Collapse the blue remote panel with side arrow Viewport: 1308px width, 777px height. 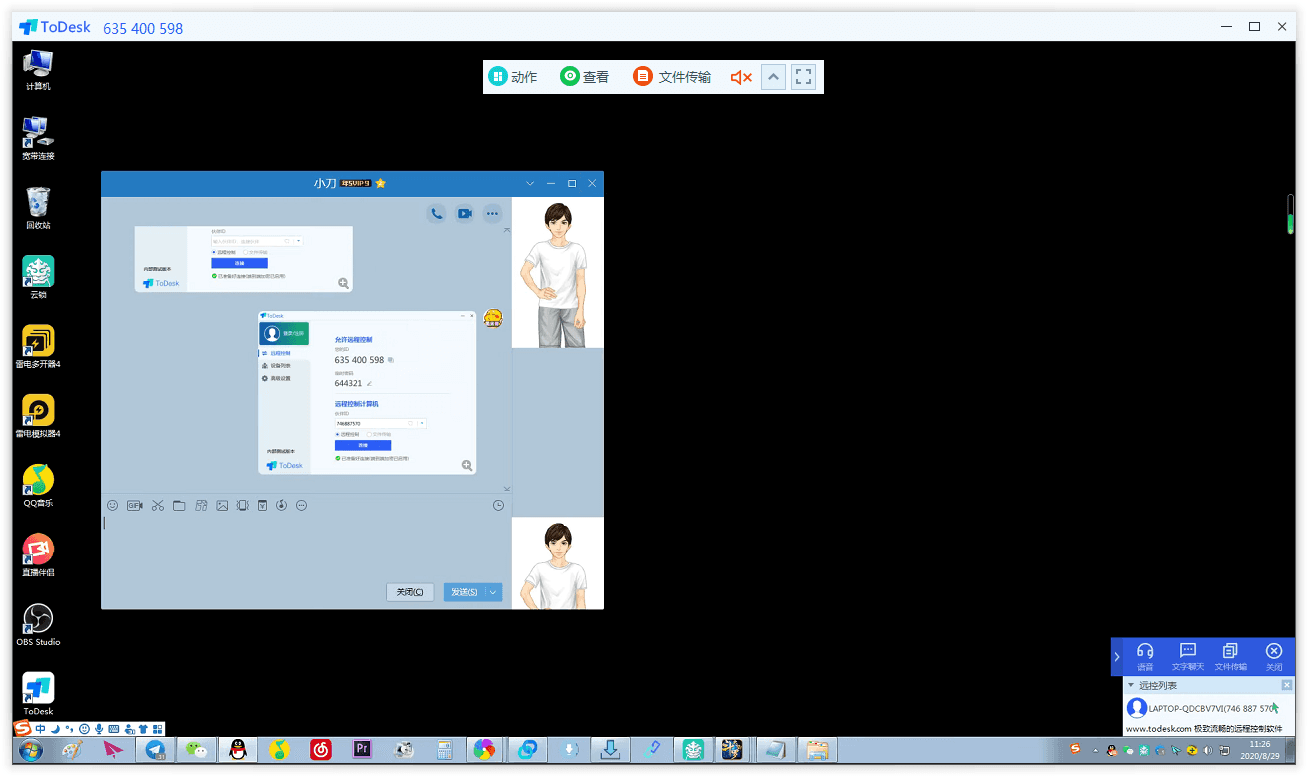(x=1117, y=656)
